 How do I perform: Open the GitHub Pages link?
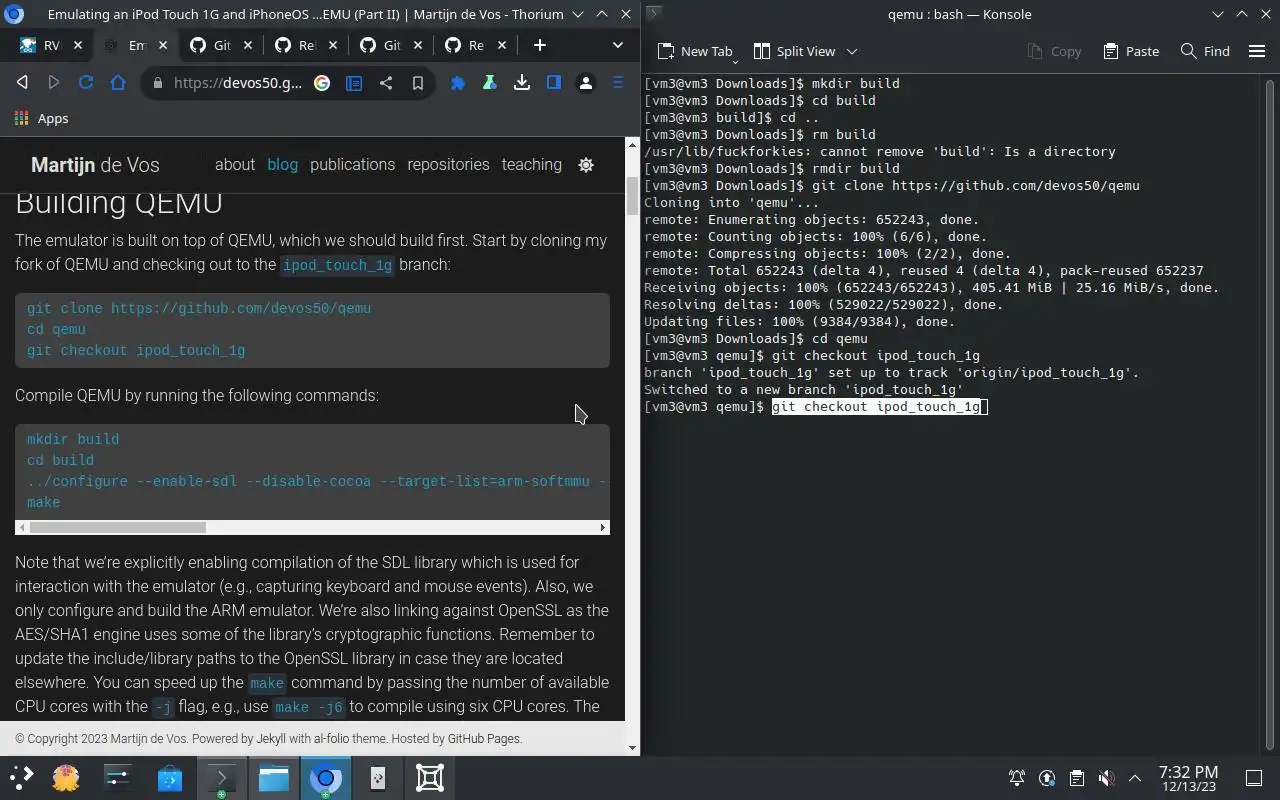tap(484, 739)
